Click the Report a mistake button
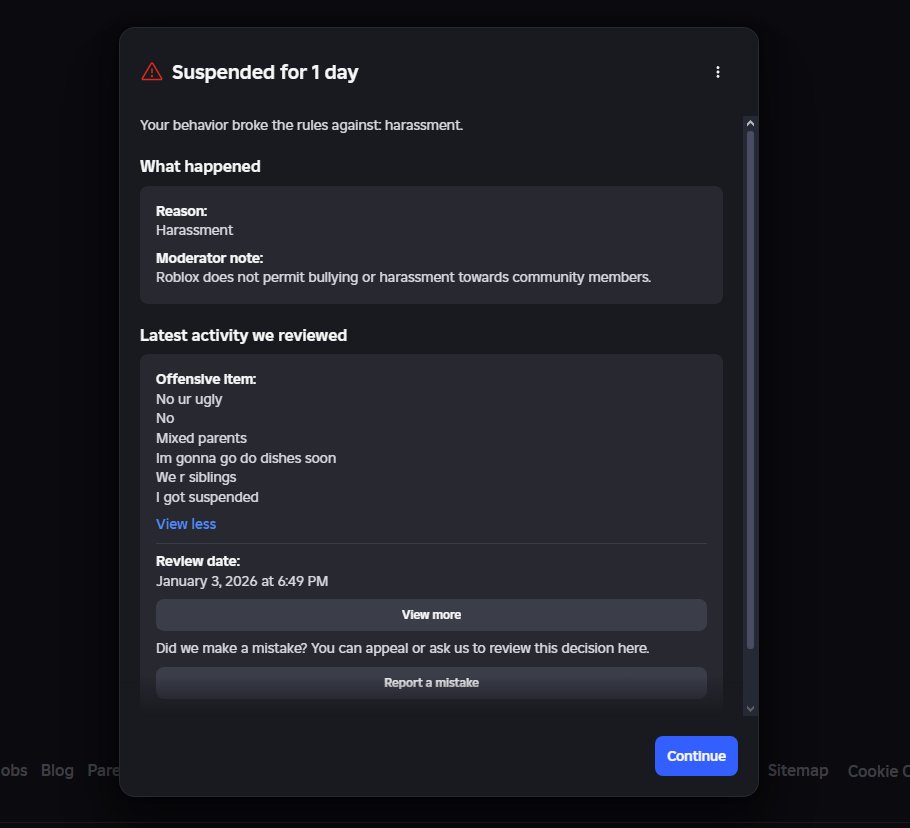Viewport: 910px width, 828px height. (x=431, y=683)
